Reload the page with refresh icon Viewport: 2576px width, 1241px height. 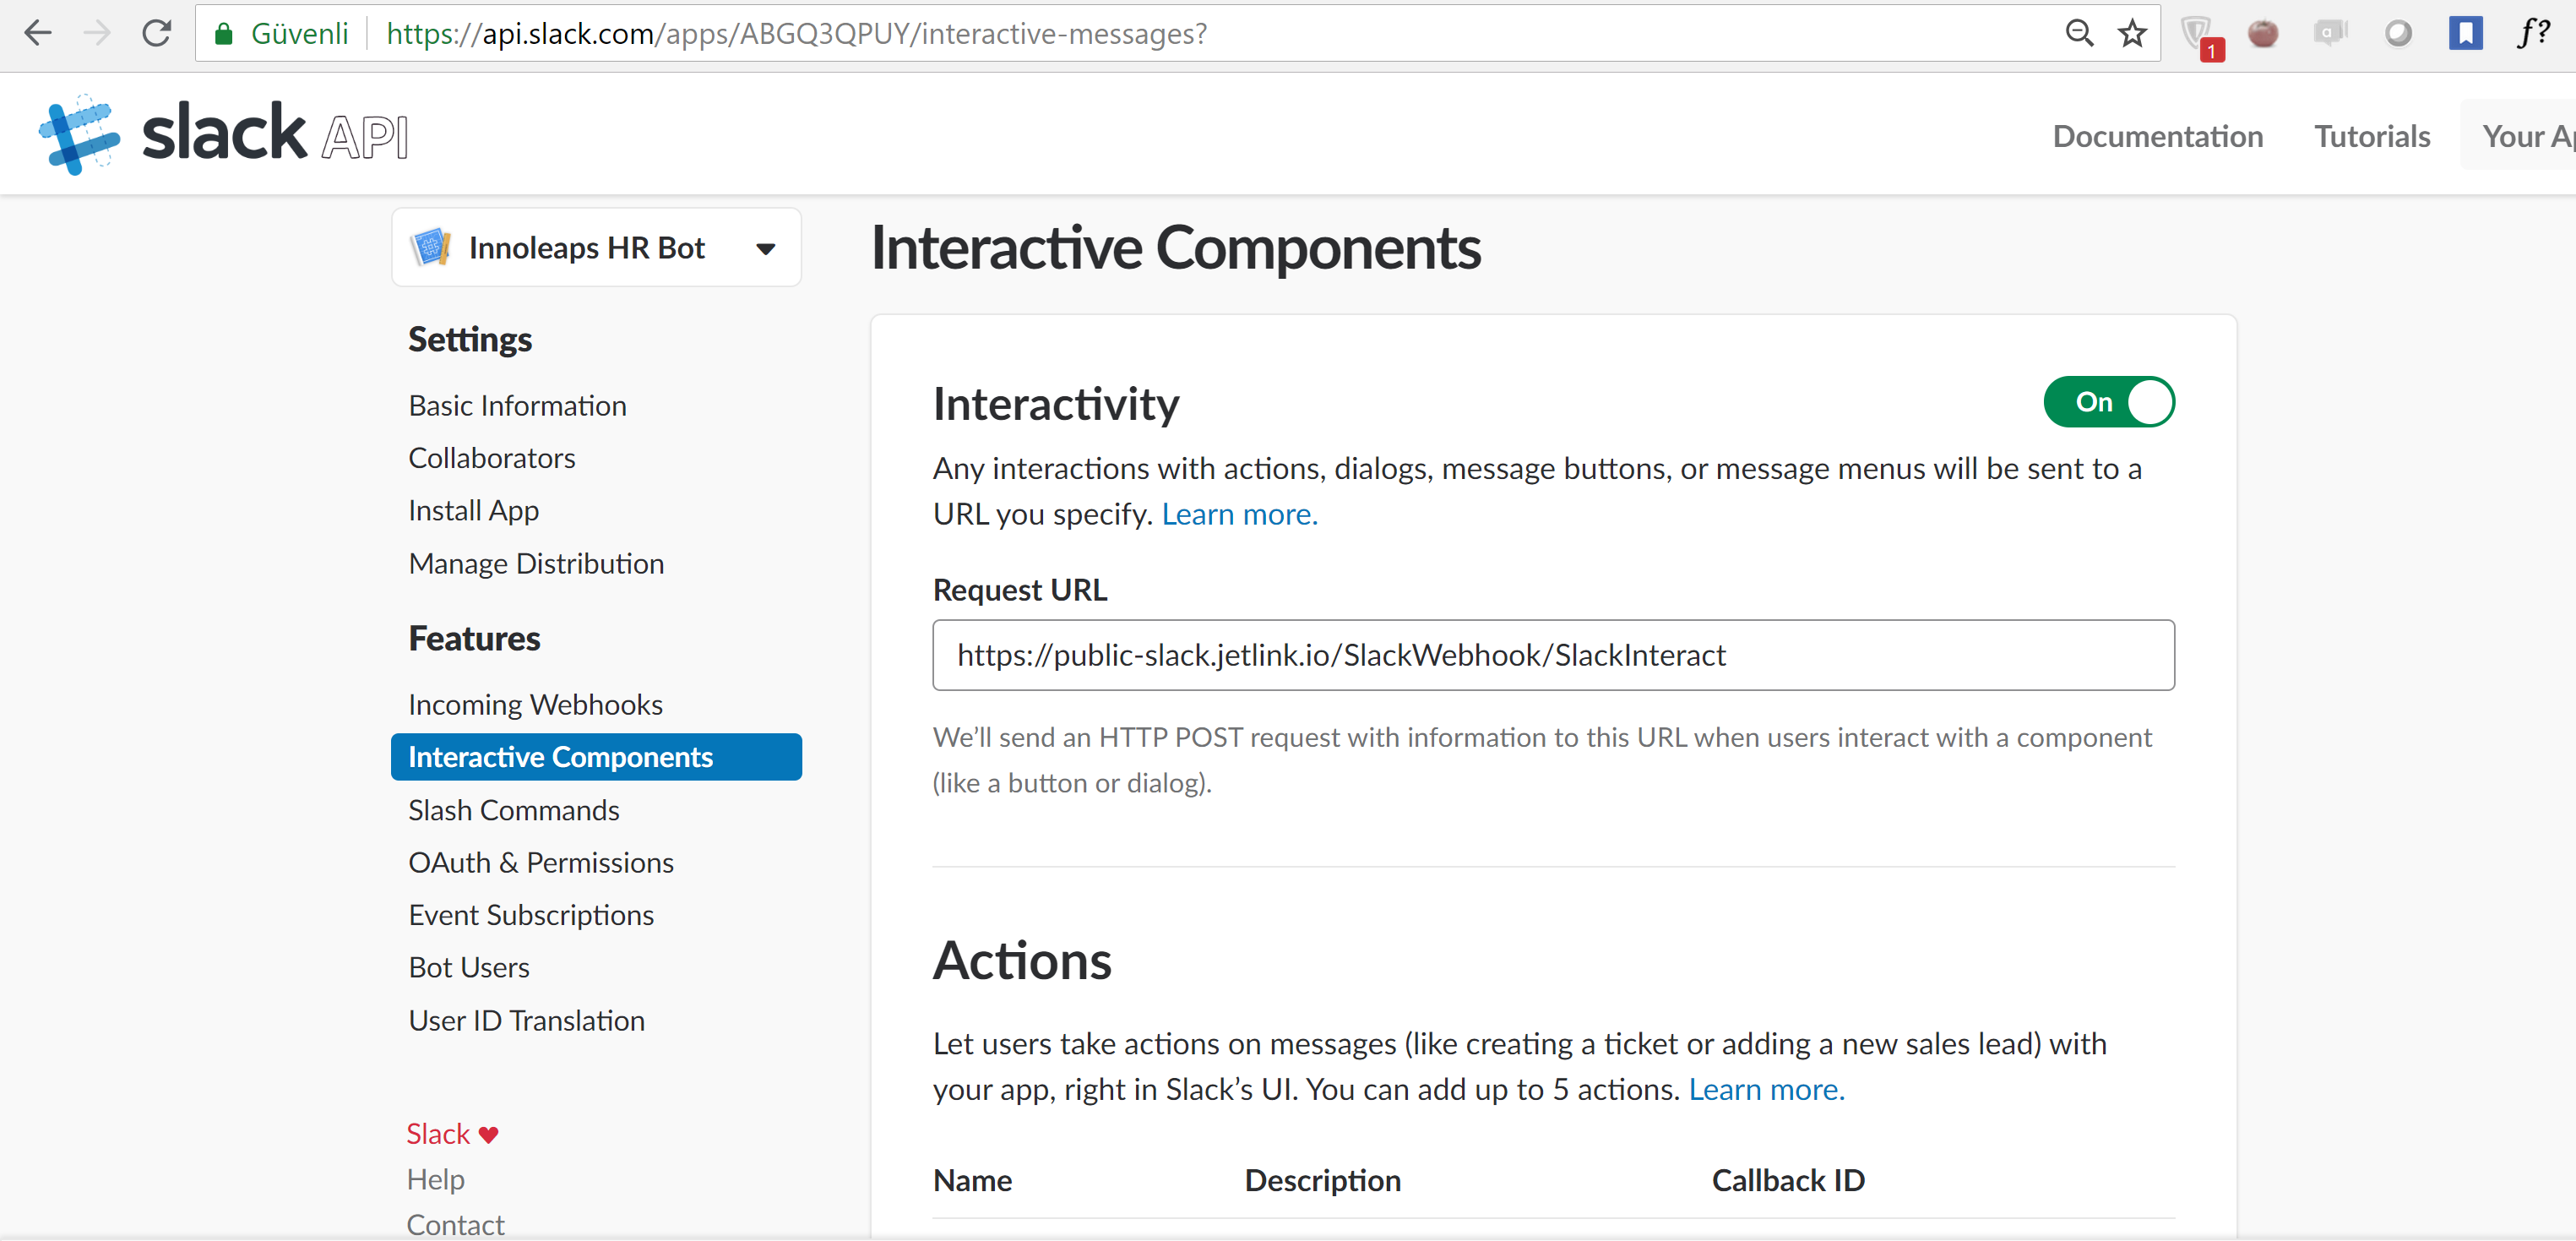[156, 33]
